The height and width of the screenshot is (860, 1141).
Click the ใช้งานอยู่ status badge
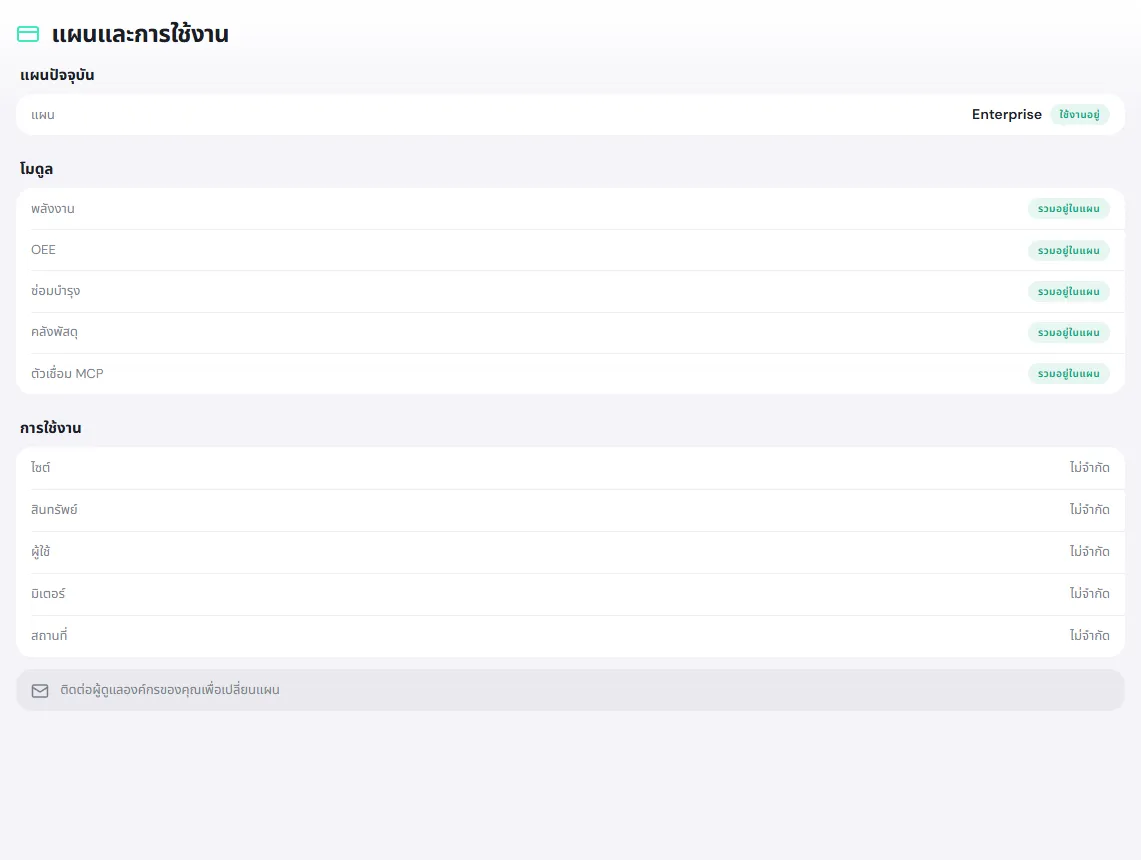(x=1079, y=114)
